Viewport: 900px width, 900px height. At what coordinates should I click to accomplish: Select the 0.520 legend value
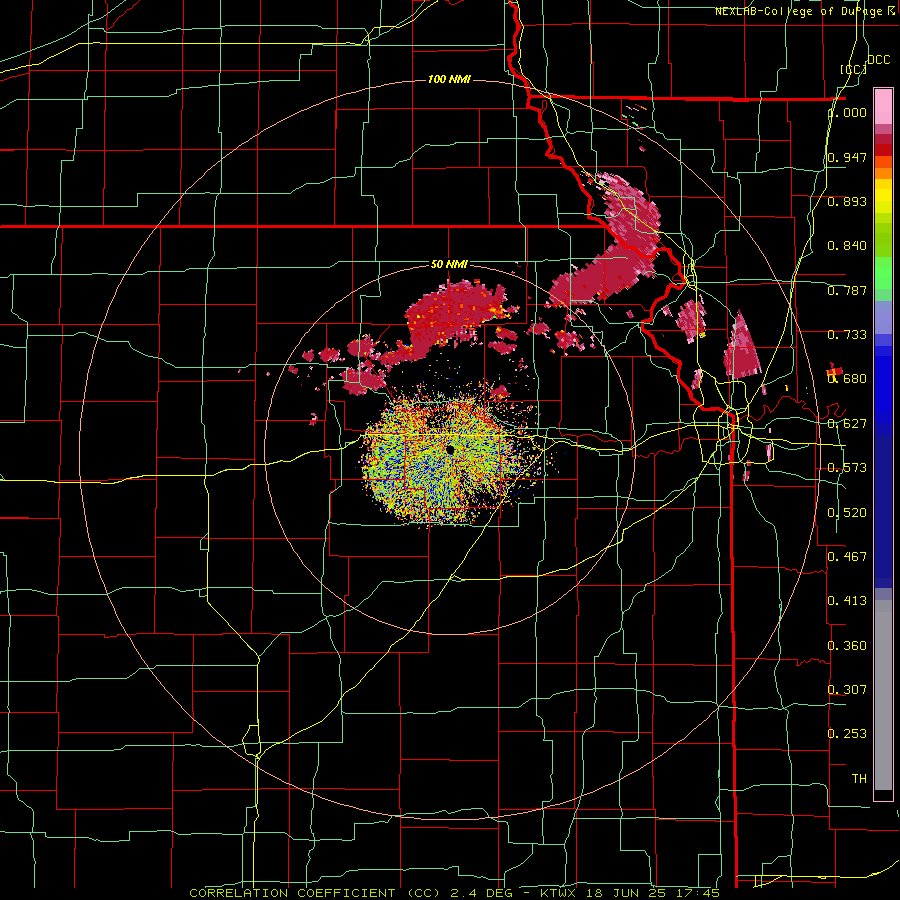pyautogui.click(x=847, y=513)
